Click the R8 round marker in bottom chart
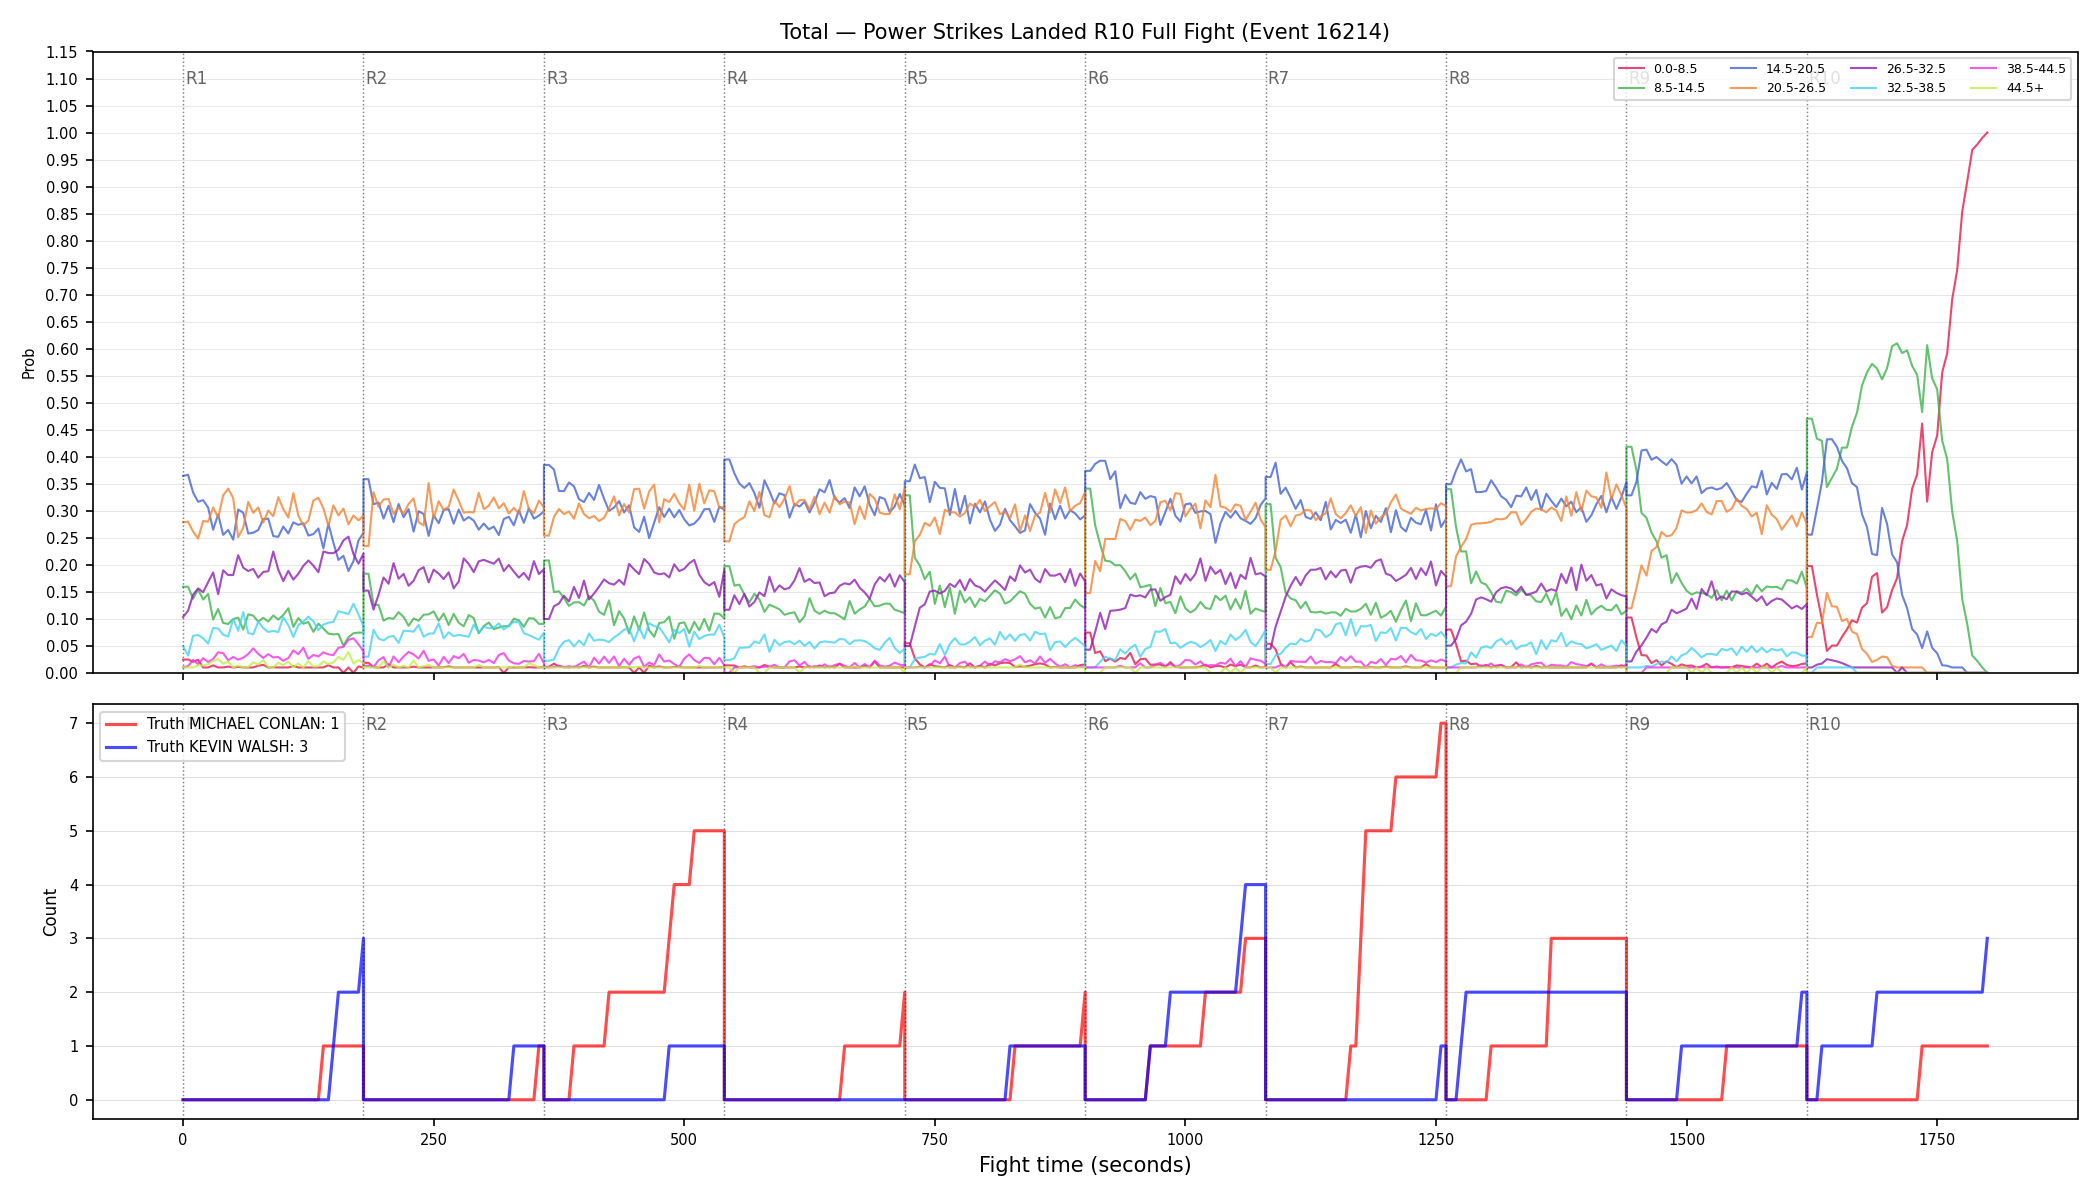 [x=1459, y=724]
